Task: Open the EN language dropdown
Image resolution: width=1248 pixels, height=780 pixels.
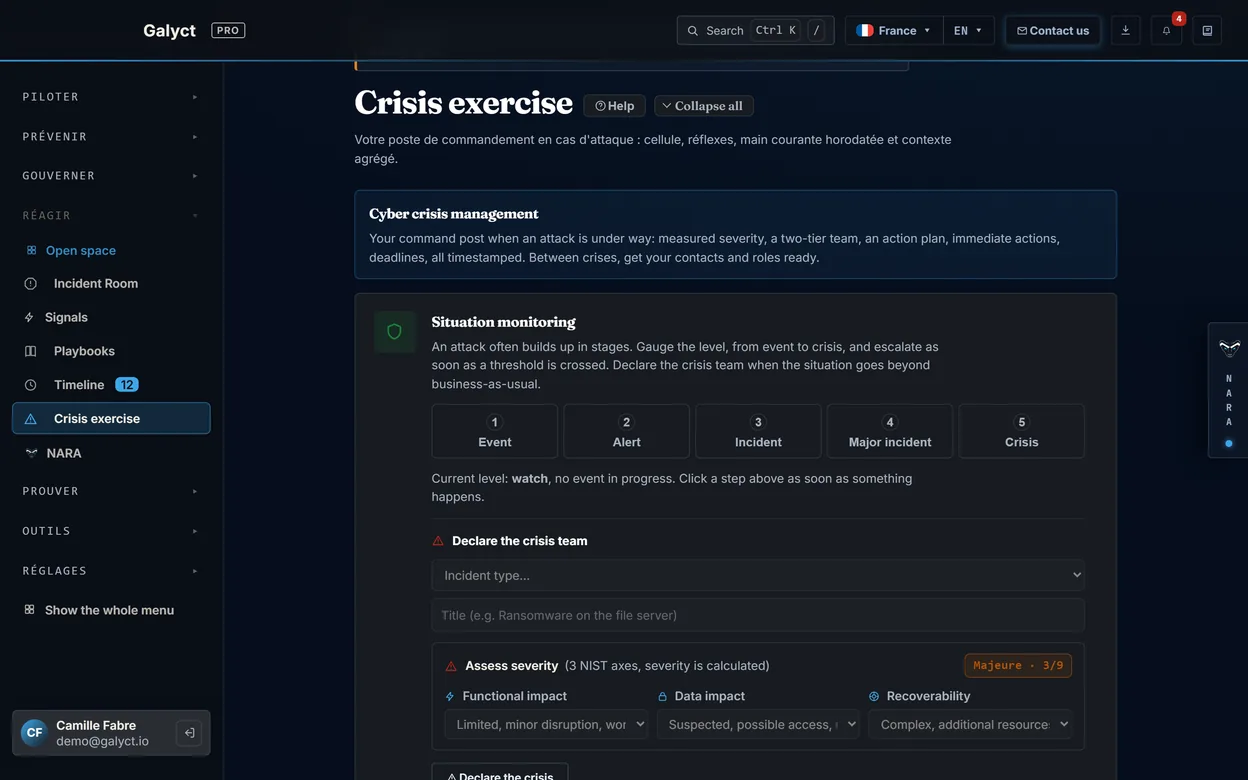Action: point(968,31)
